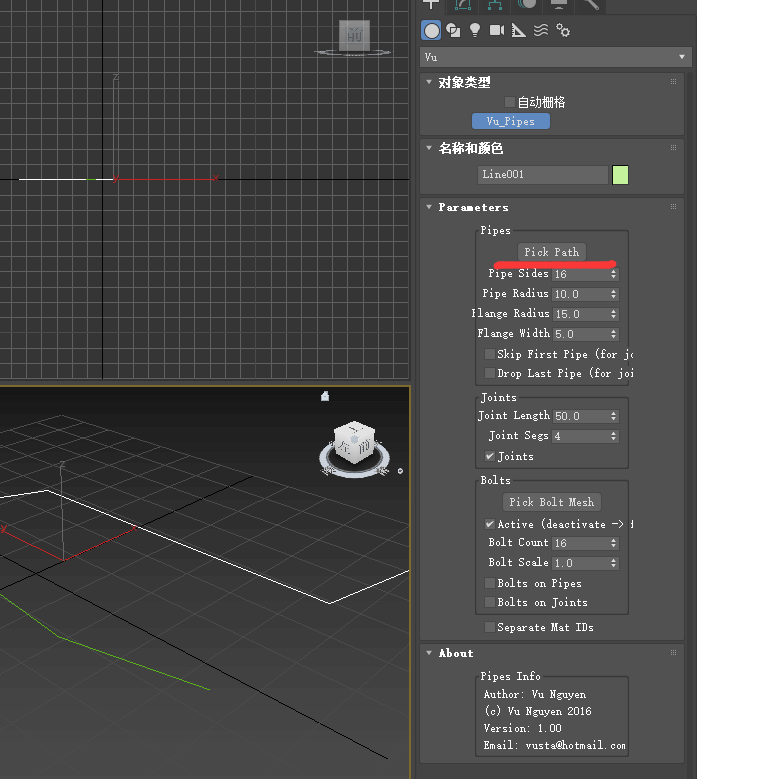The height and width of the screenshot is (779, 765).
Task: Enable Bolts on Pipes checkbox
Action: (x=490, y=583)
